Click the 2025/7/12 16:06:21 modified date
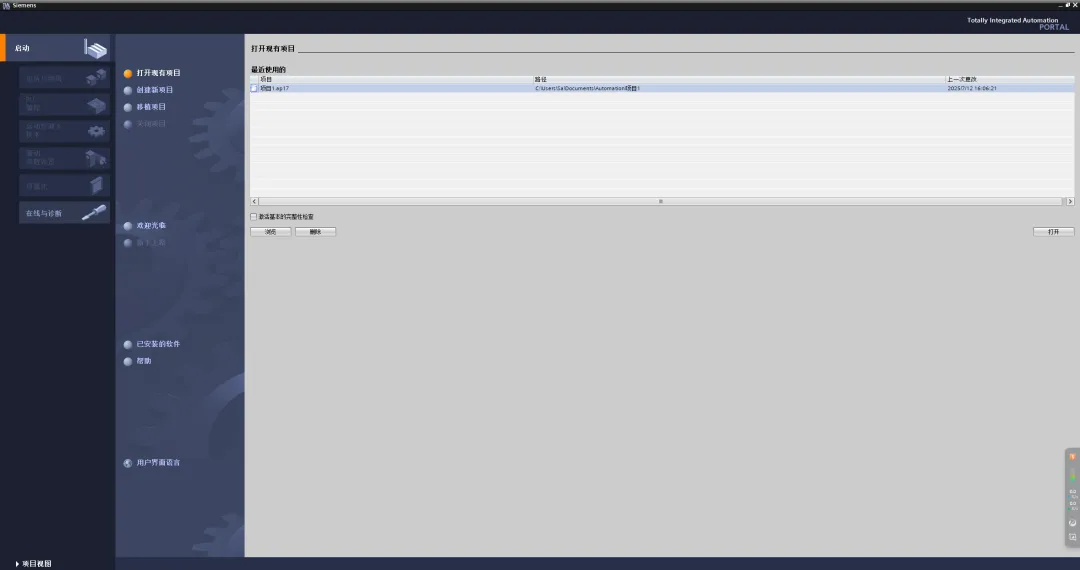Screen dimensions: 1080x570 (x=972, y=88)
